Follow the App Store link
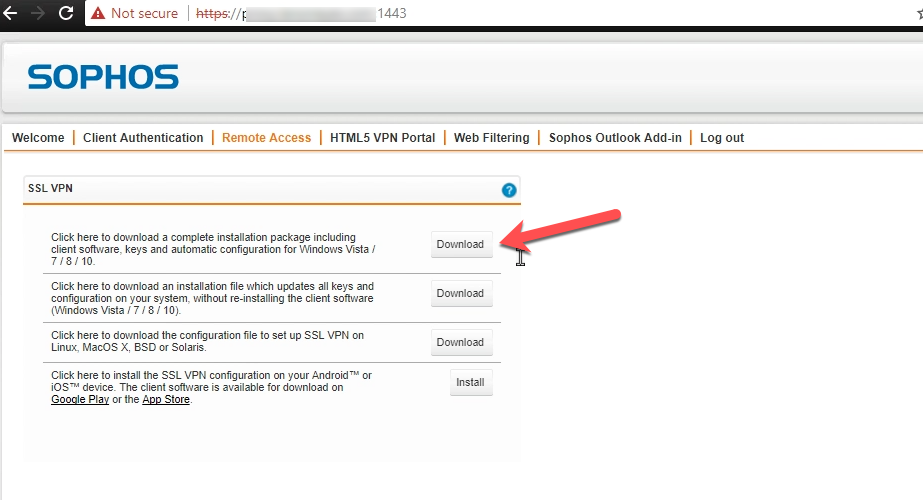The width and height of the screenshot is (923, 500). [166, 399]
